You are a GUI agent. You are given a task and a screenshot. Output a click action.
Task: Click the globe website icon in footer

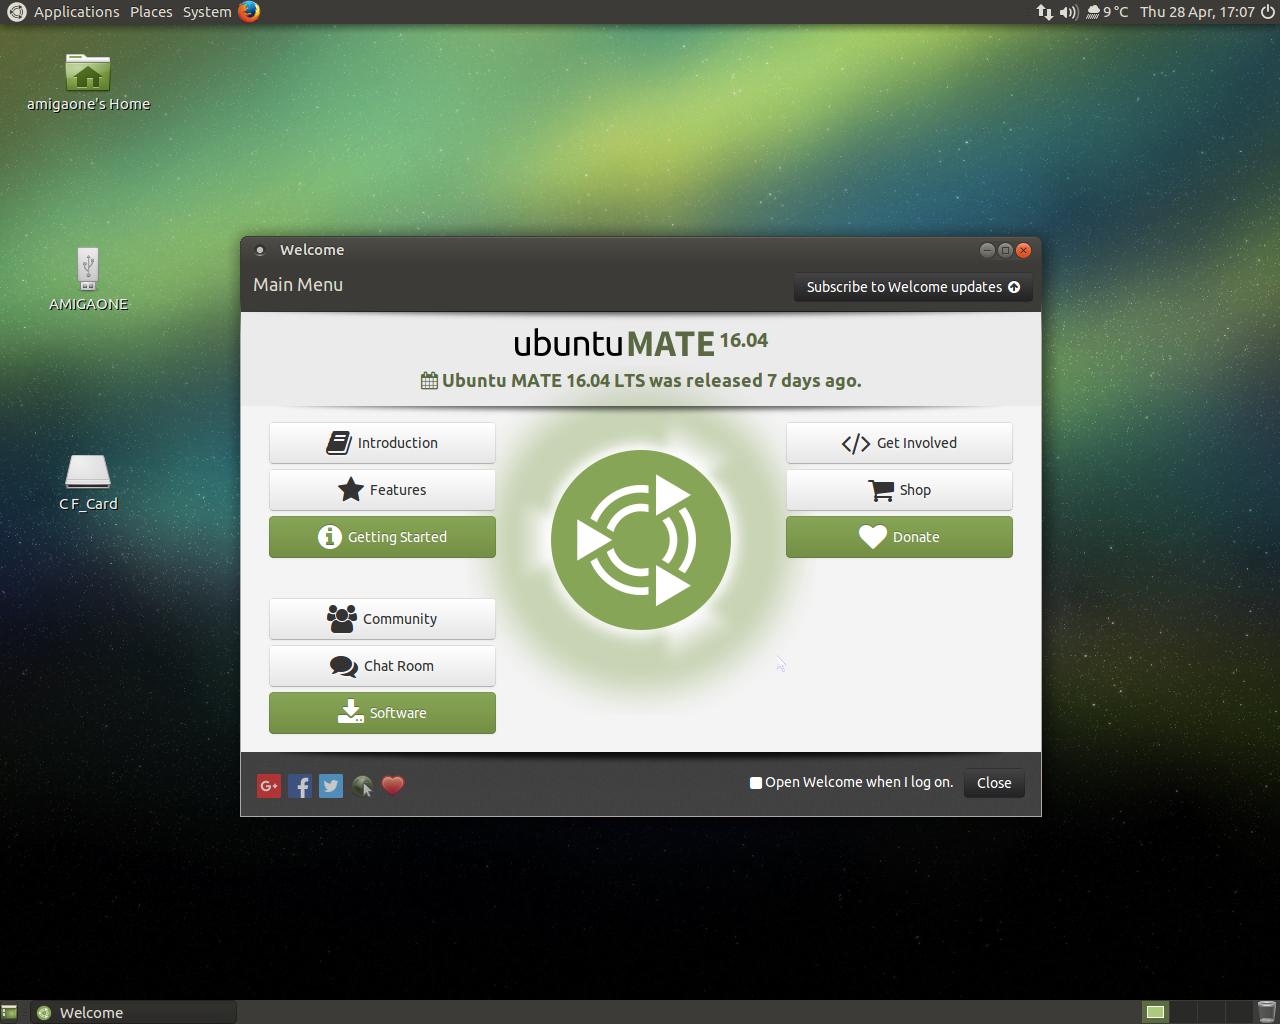point(362,786)
